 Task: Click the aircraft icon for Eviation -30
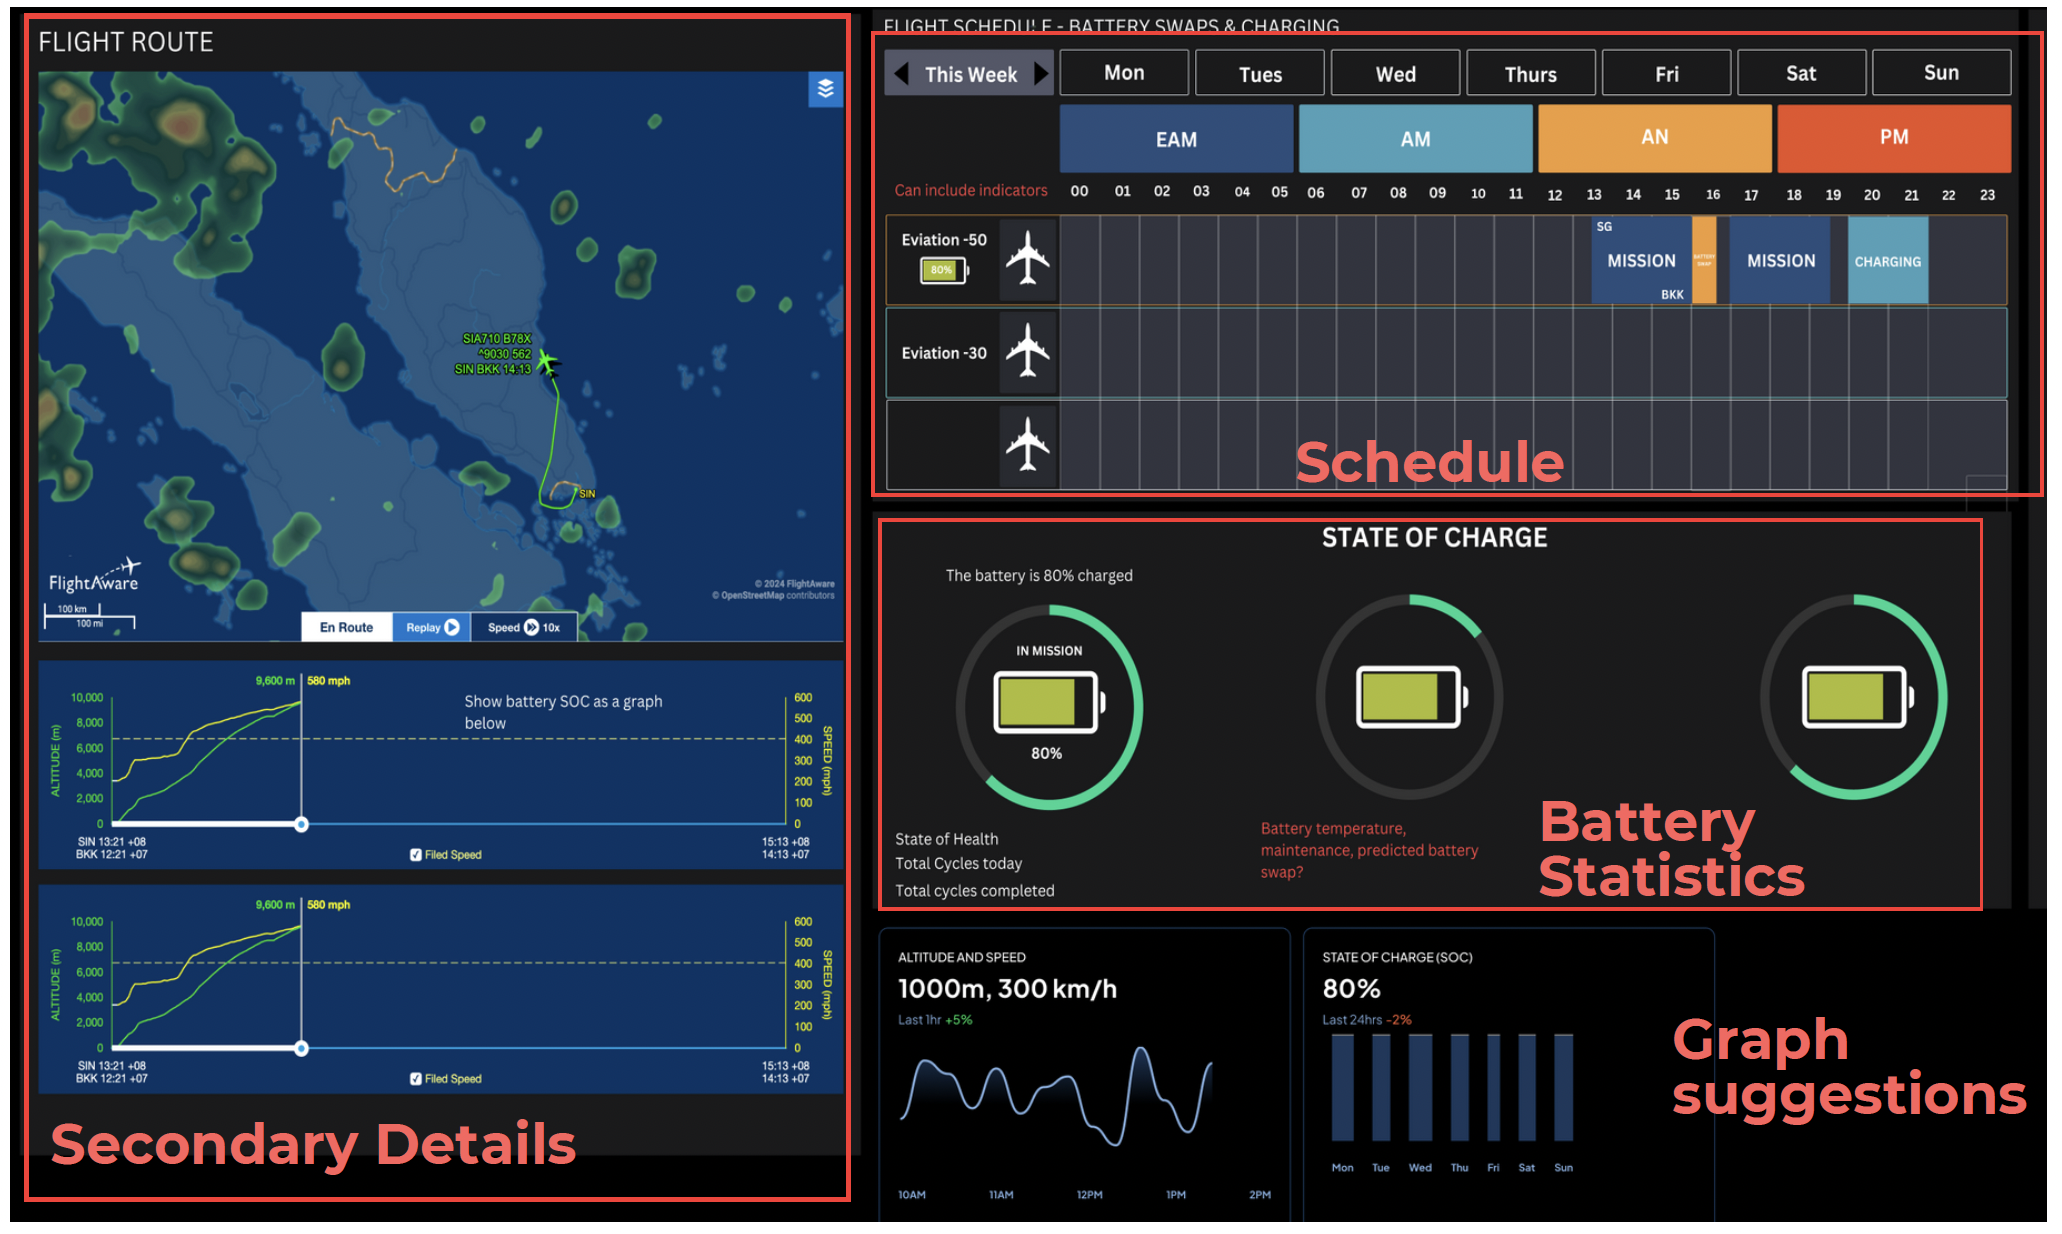coord(1027,351)
